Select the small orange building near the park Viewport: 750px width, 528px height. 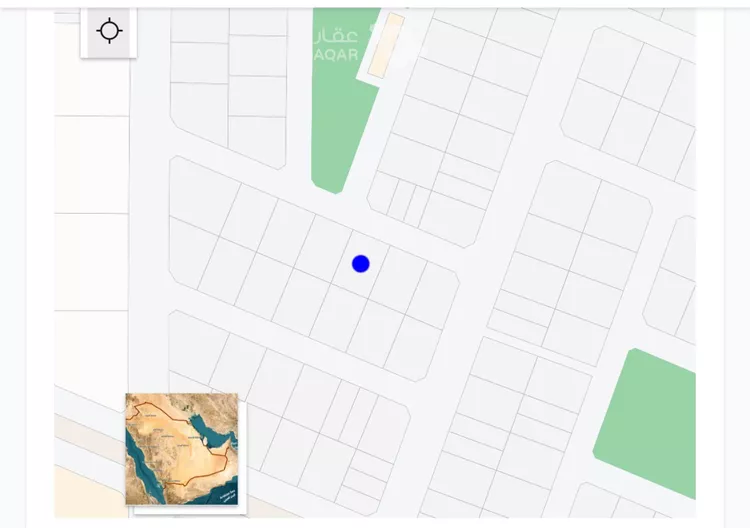pos(386,45)
